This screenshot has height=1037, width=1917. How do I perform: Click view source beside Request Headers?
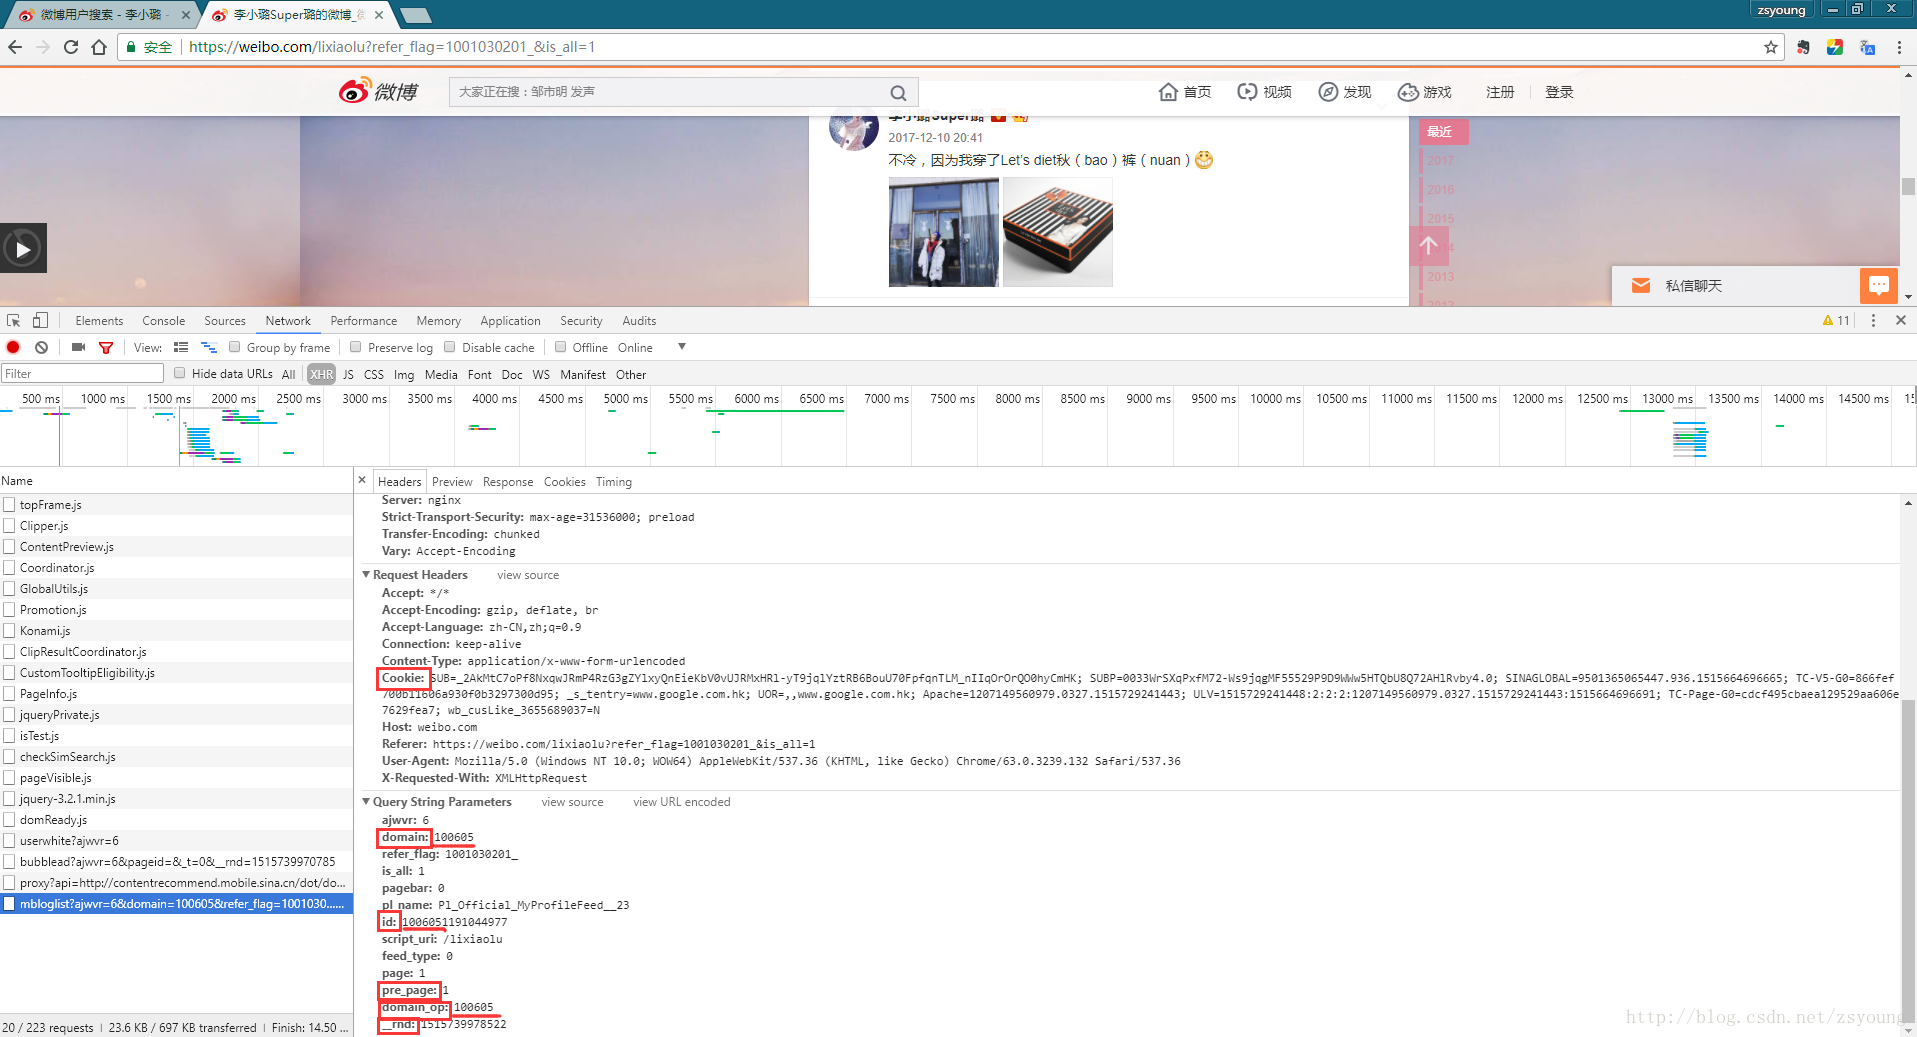[528, 575]
